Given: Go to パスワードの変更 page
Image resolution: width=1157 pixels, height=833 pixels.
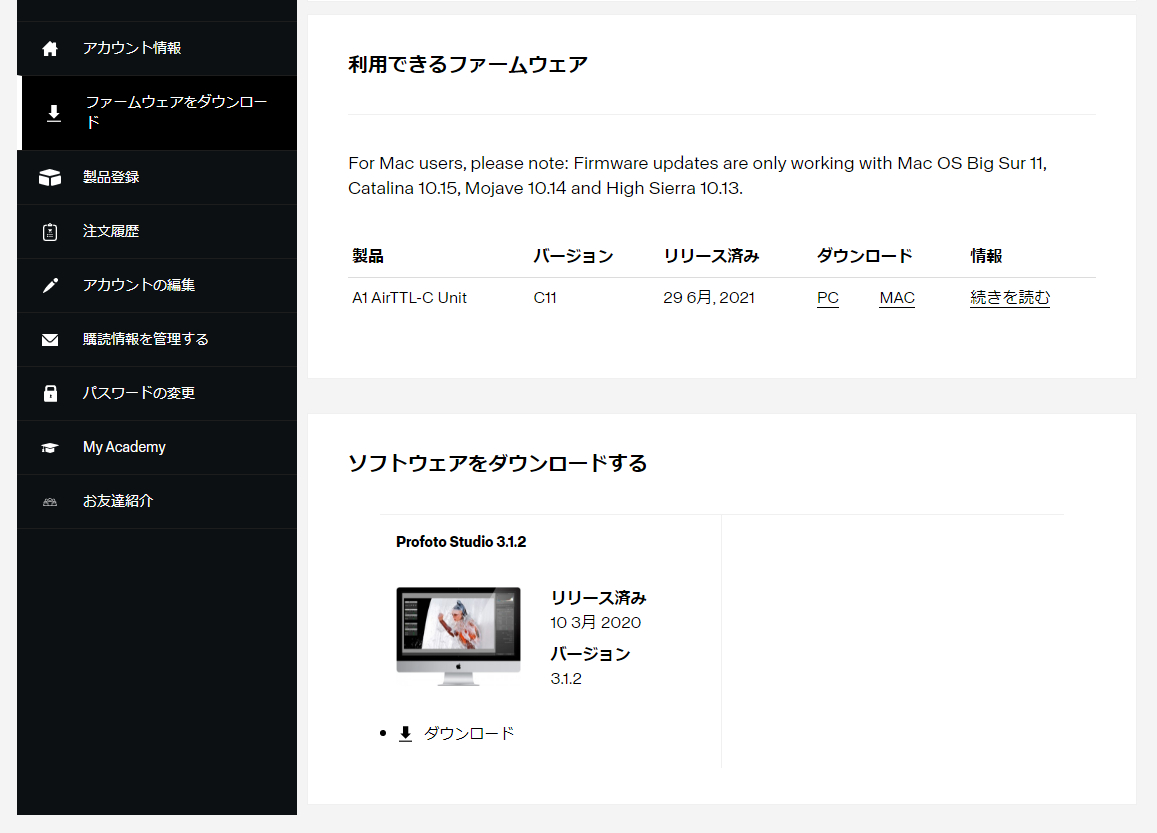Looking at the screenshot, I should point(156,393).
